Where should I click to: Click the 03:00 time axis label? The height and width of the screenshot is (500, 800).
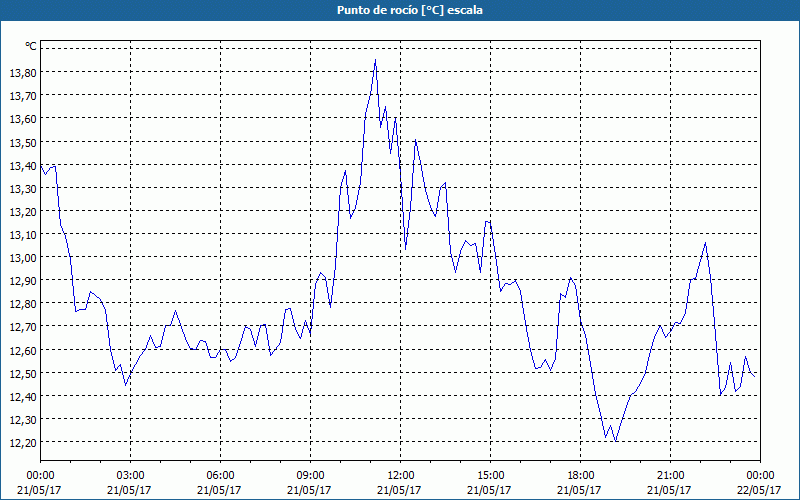130,476
